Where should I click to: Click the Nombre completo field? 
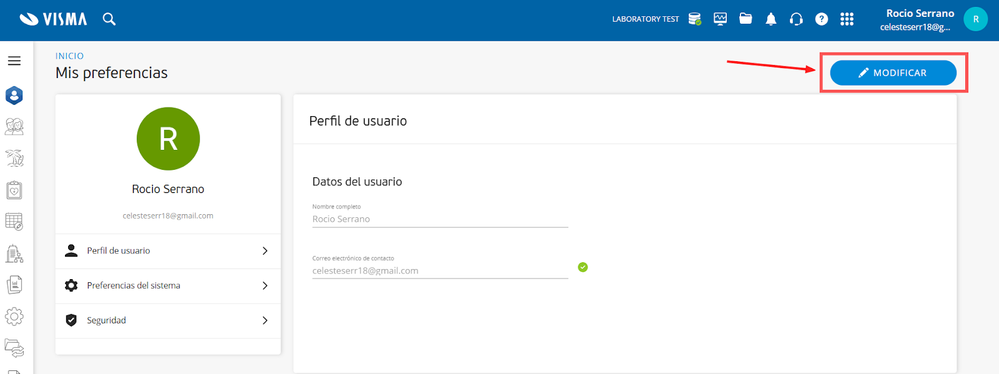pyautogui.click(x=440, y=219)
